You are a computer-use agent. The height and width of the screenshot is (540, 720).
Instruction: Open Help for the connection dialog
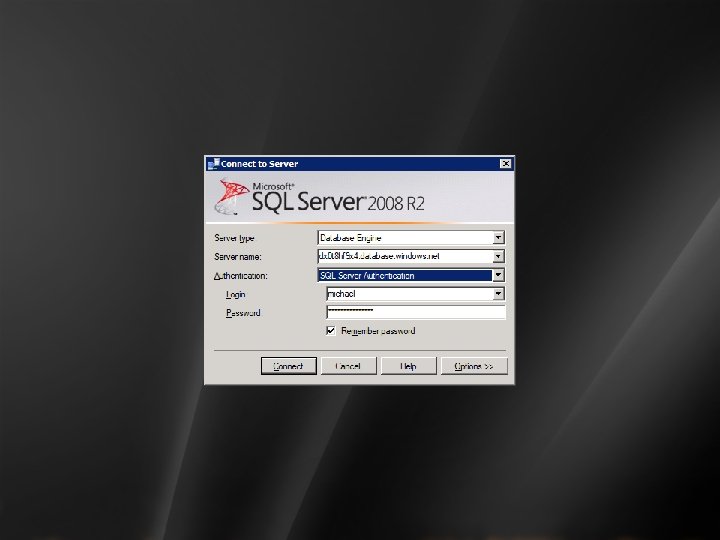coord(408,366)
